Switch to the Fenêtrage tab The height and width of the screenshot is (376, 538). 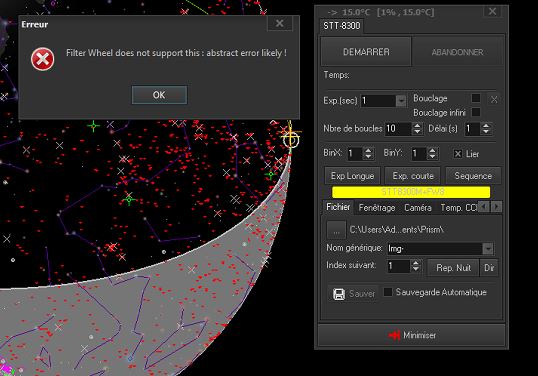click(x=377, y=208)
